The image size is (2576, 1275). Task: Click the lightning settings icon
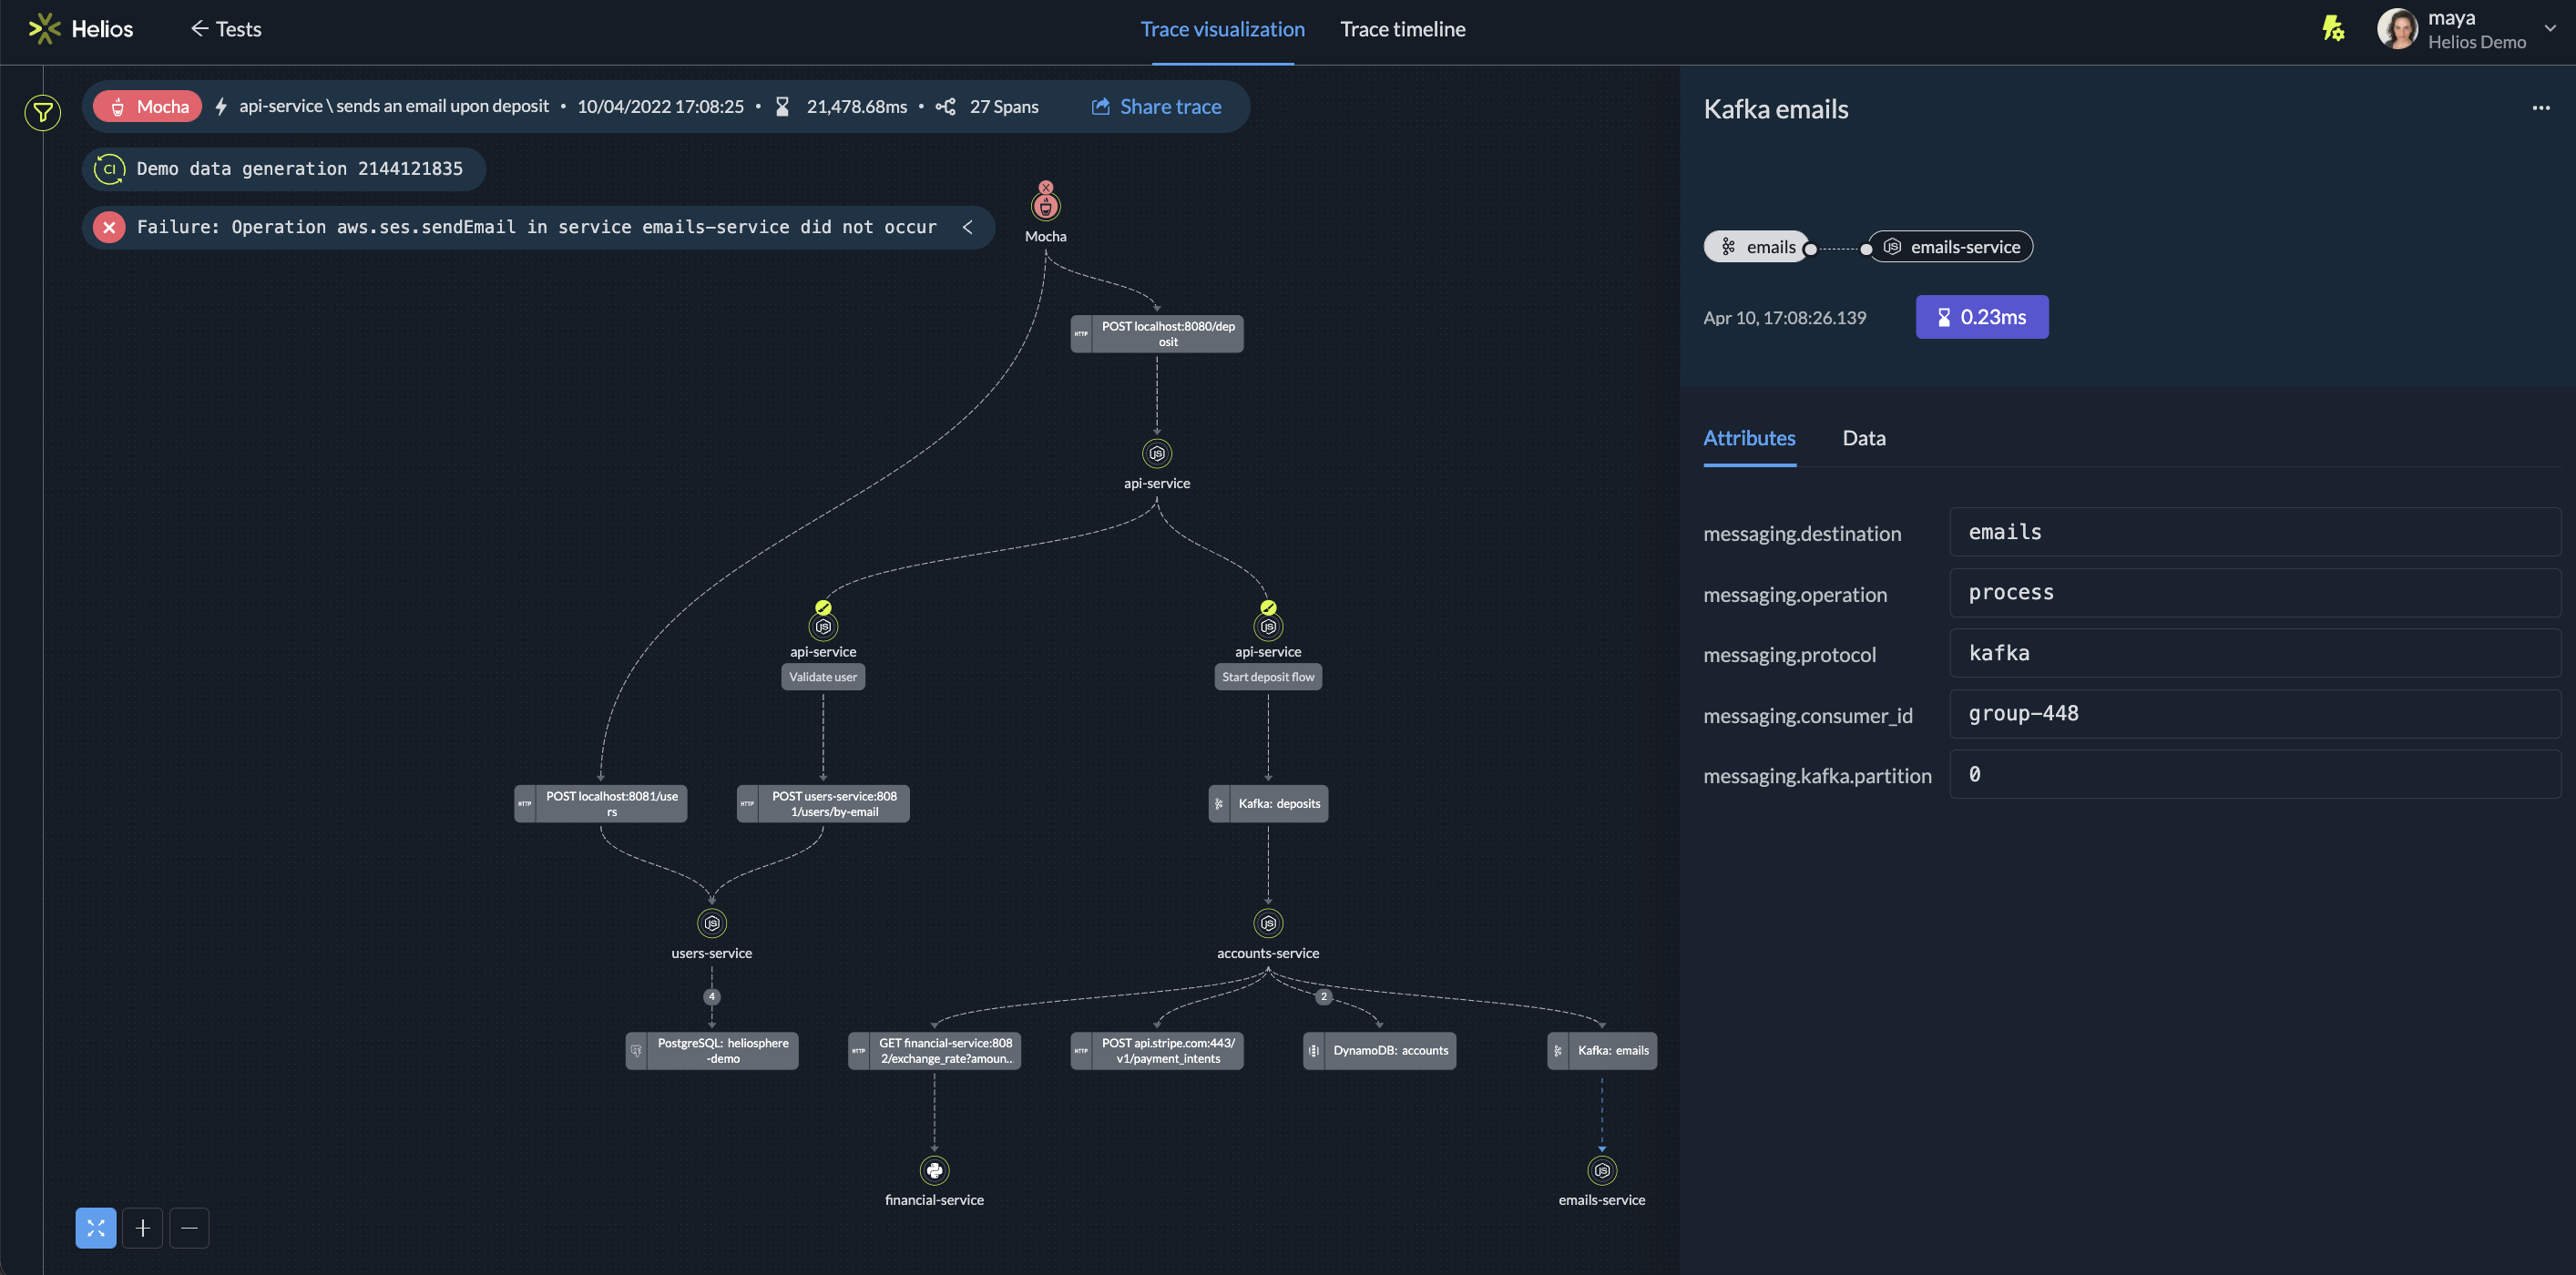[2333, 28]
